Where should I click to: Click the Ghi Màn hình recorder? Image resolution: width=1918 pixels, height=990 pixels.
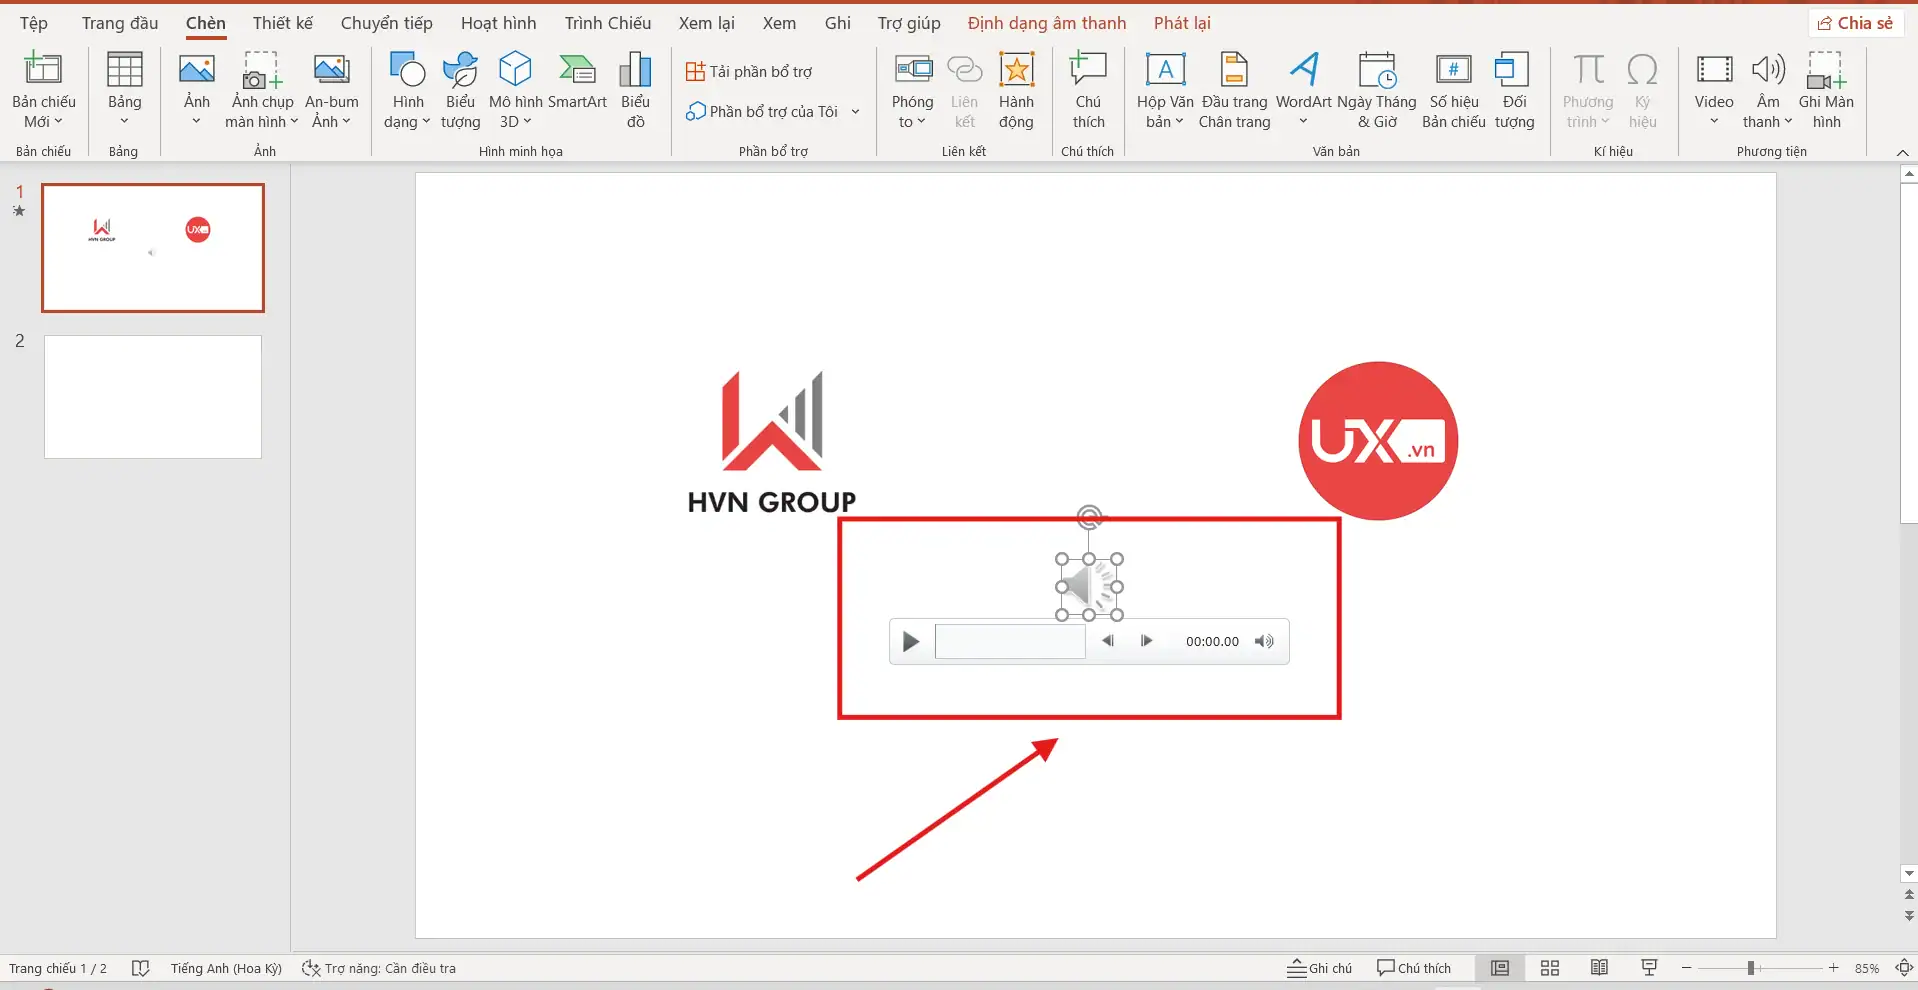(x=1827, y=90)
